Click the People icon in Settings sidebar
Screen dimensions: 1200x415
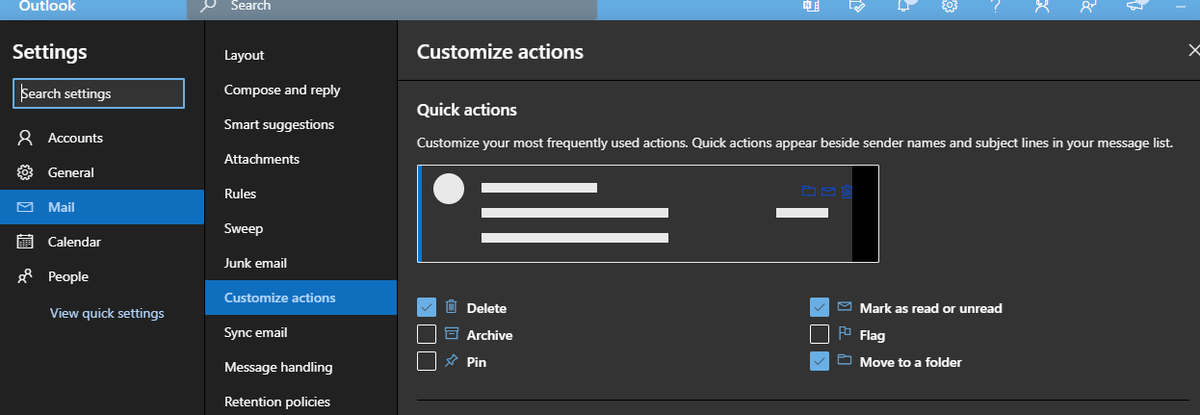(27, 277)
